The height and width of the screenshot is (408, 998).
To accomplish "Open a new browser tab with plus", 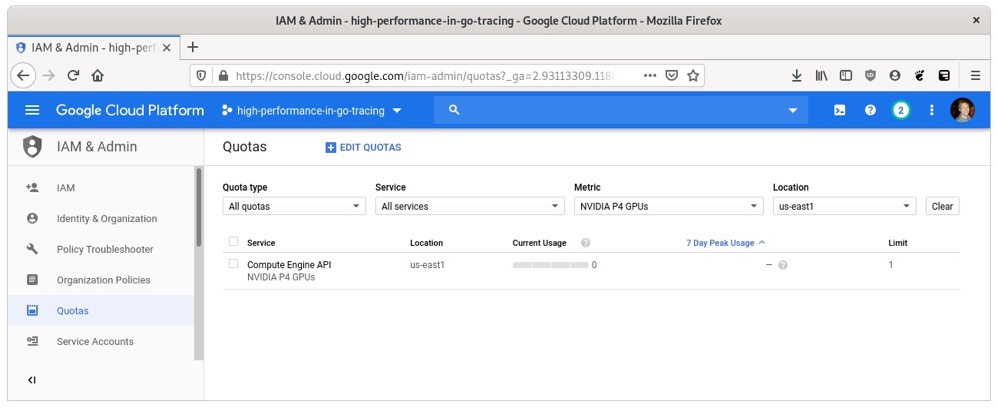I will tap(193, 48).
